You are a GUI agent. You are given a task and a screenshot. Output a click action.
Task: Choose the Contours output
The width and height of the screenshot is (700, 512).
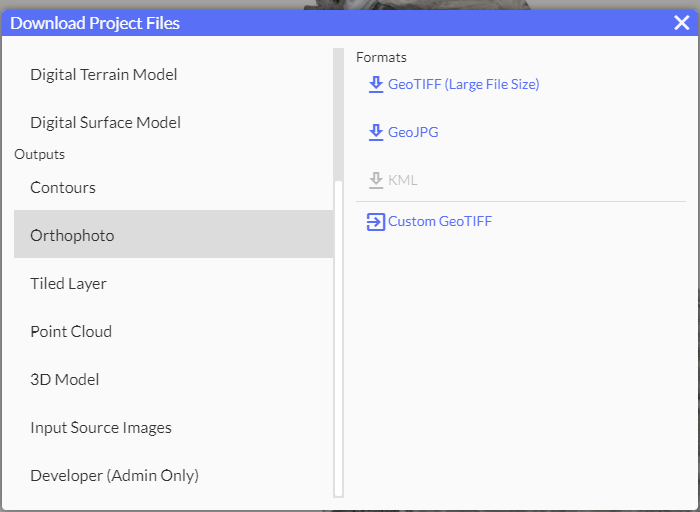pyautogui.click(x=63, y=188)
